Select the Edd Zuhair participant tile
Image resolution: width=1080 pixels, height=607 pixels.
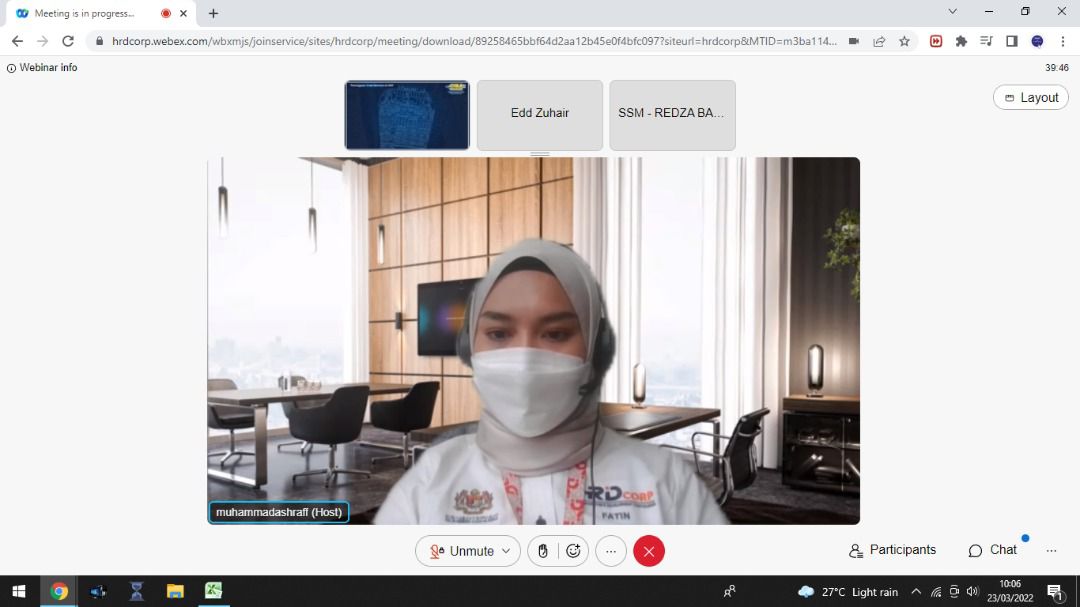point(540,115)
